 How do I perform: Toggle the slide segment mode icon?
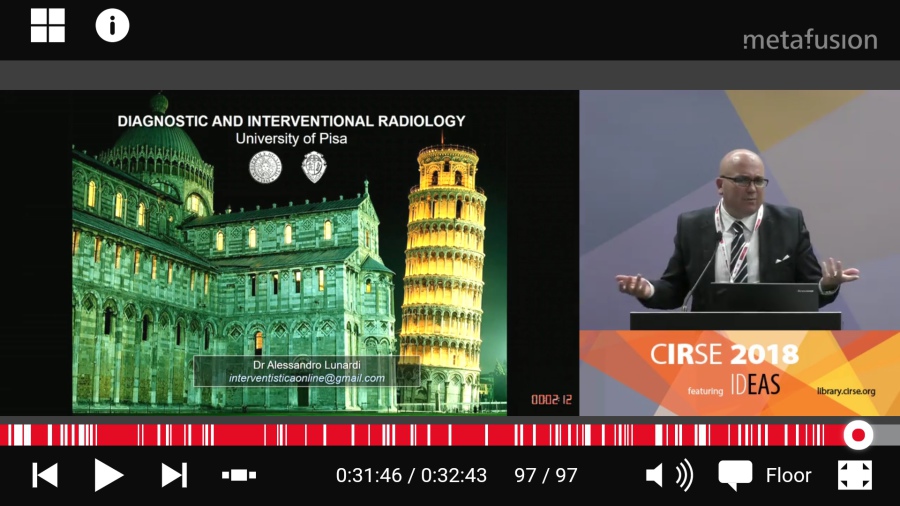coord(238,475)
